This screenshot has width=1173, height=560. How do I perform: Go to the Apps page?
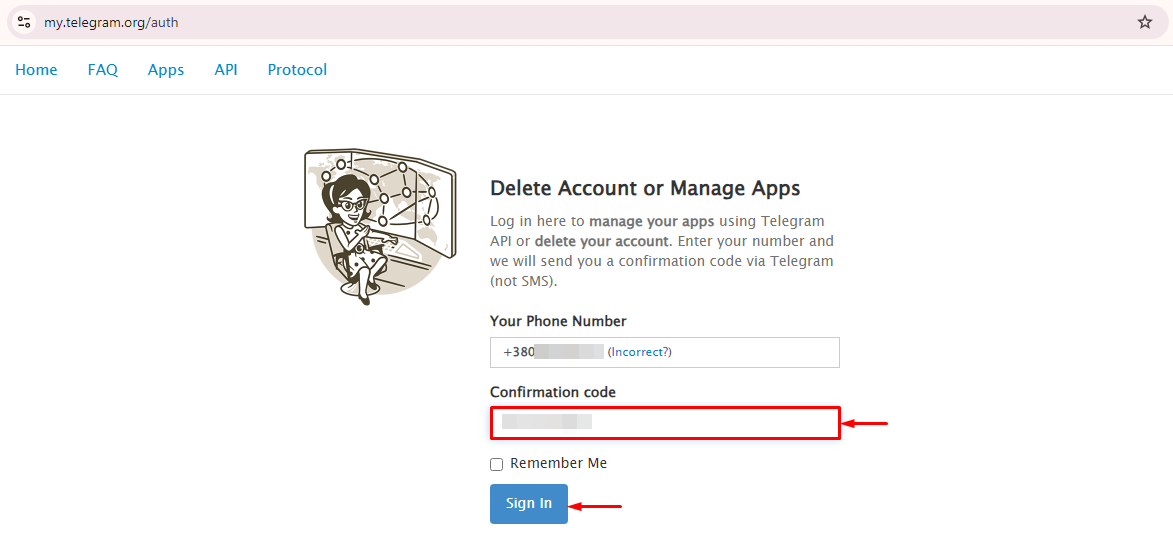(x=166, y=70)
